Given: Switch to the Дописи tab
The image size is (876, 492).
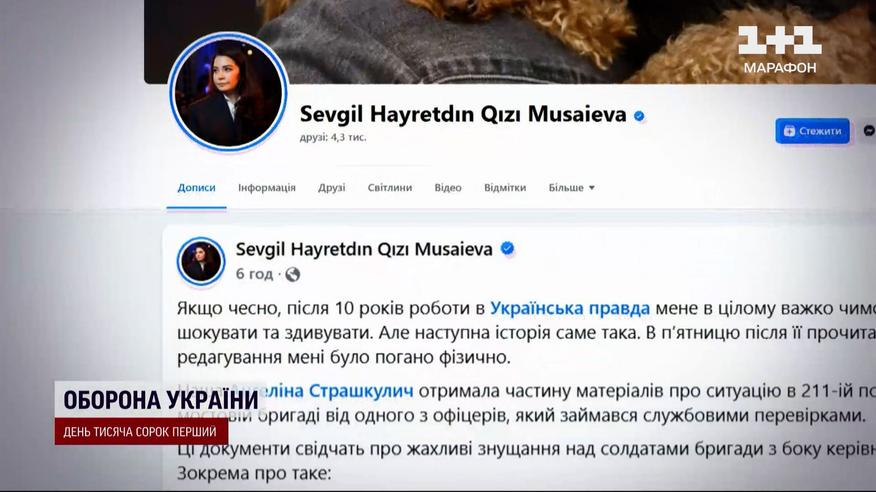Looking at the screenshot, I should click(196, 188).
